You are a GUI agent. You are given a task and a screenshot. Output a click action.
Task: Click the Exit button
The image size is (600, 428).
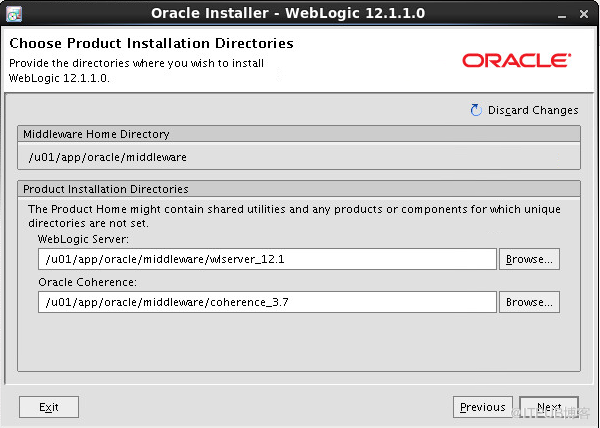49,407
